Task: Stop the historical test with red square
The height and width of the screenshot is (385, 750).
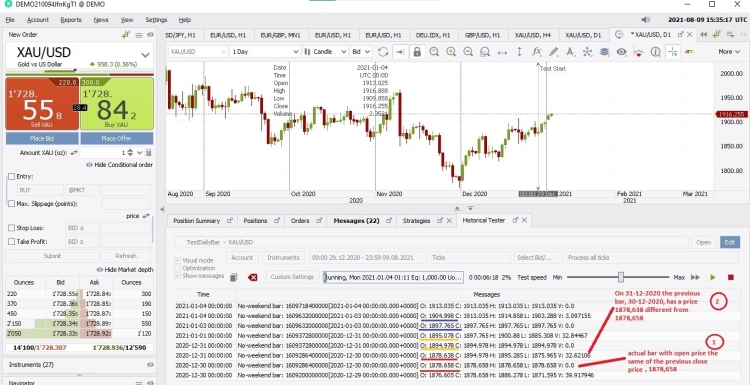Action: [x=730, y=277]
